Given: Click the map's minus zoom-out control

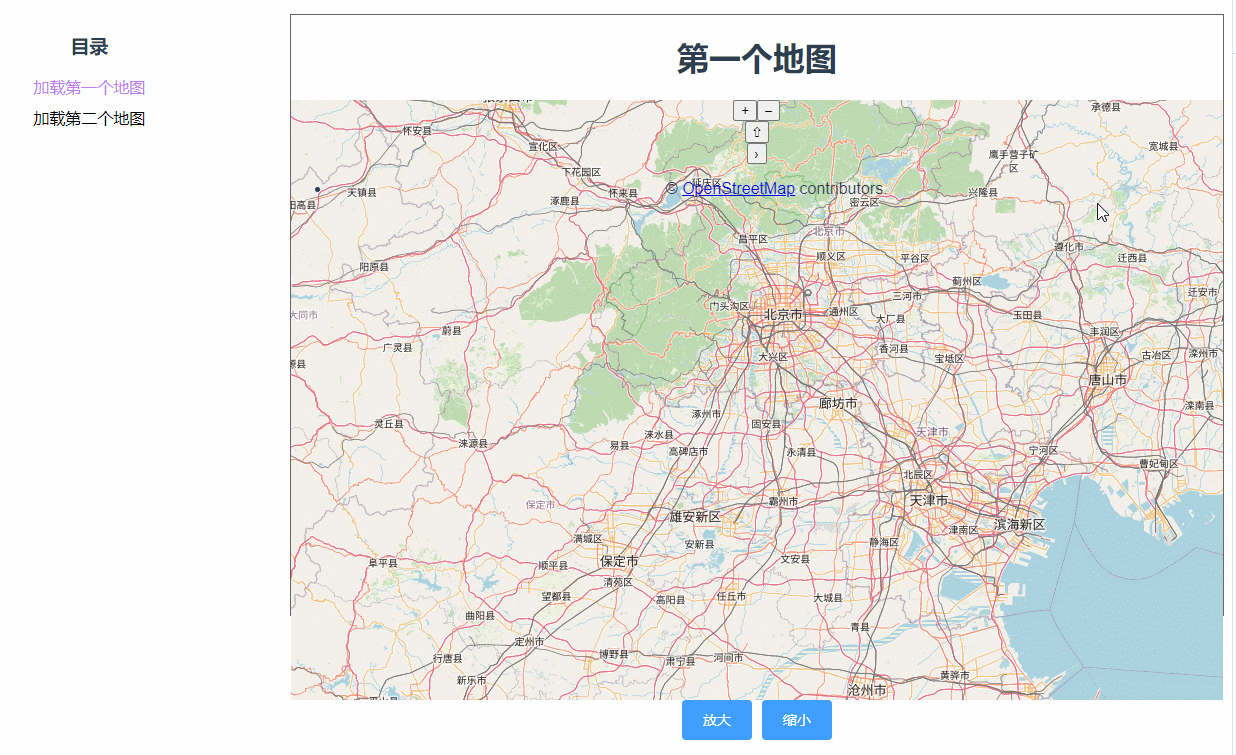Looking at the screenshot, I should 768,111.
